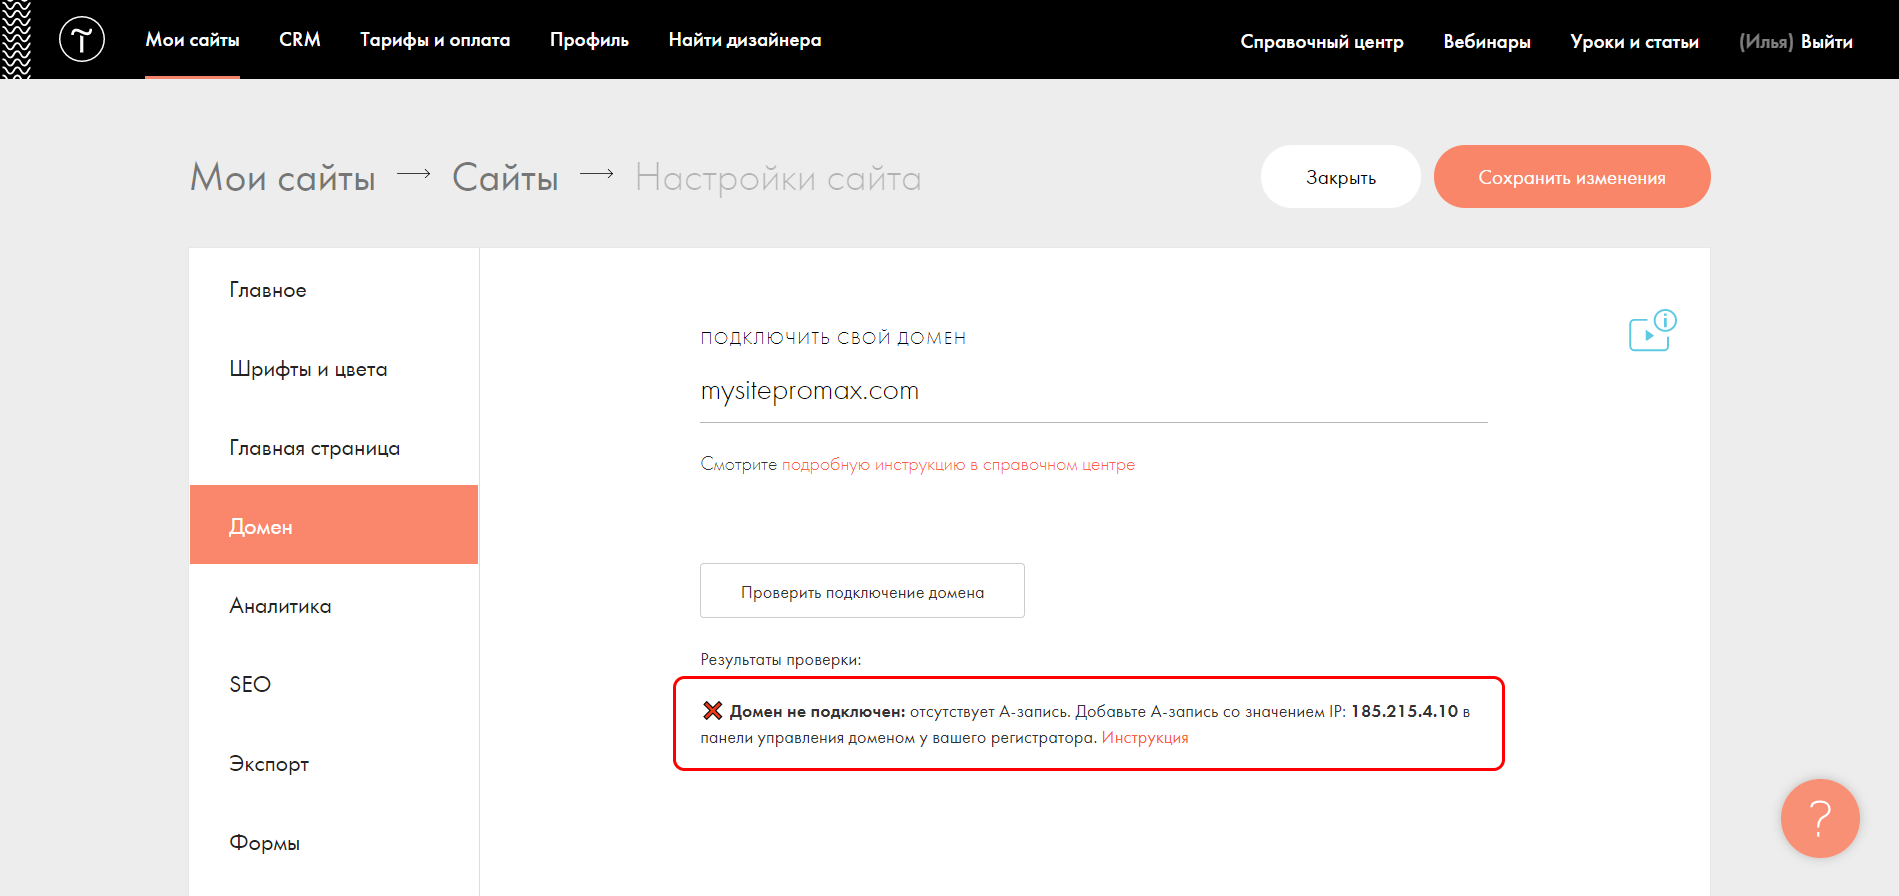
Task: Click the Tilda logo icon
Action: [82, 40]
